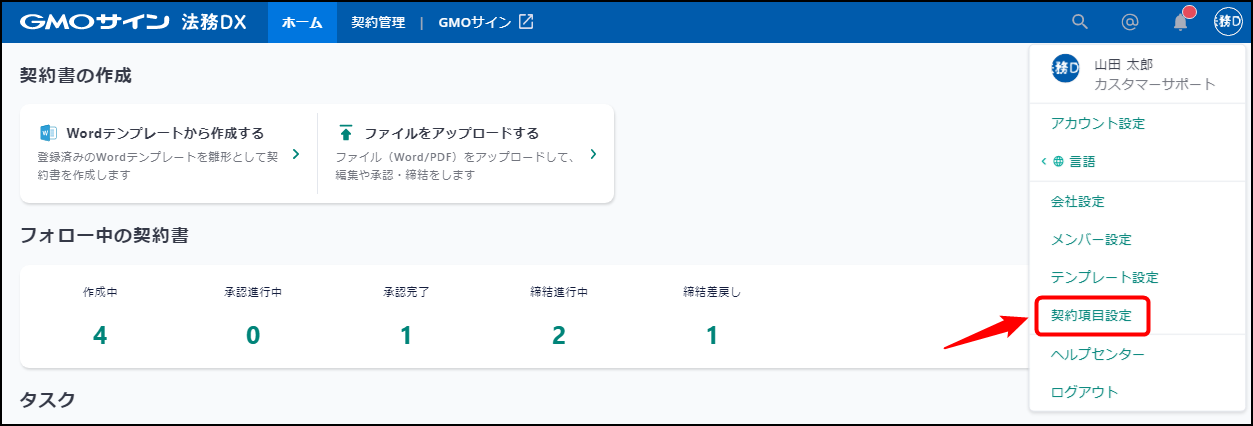Open mentions via the @ icon
Screen dimensions: 1253x426
click(x=1130, y=21)
